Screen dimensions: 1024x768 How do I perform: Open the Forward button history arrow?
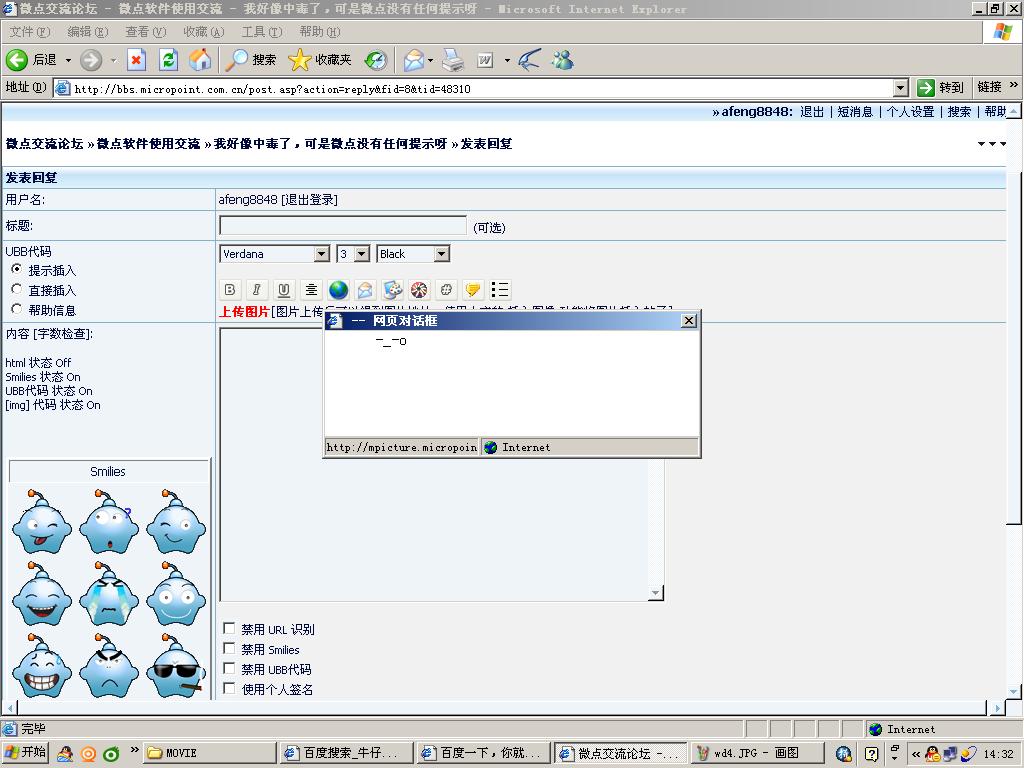point(114,60)
